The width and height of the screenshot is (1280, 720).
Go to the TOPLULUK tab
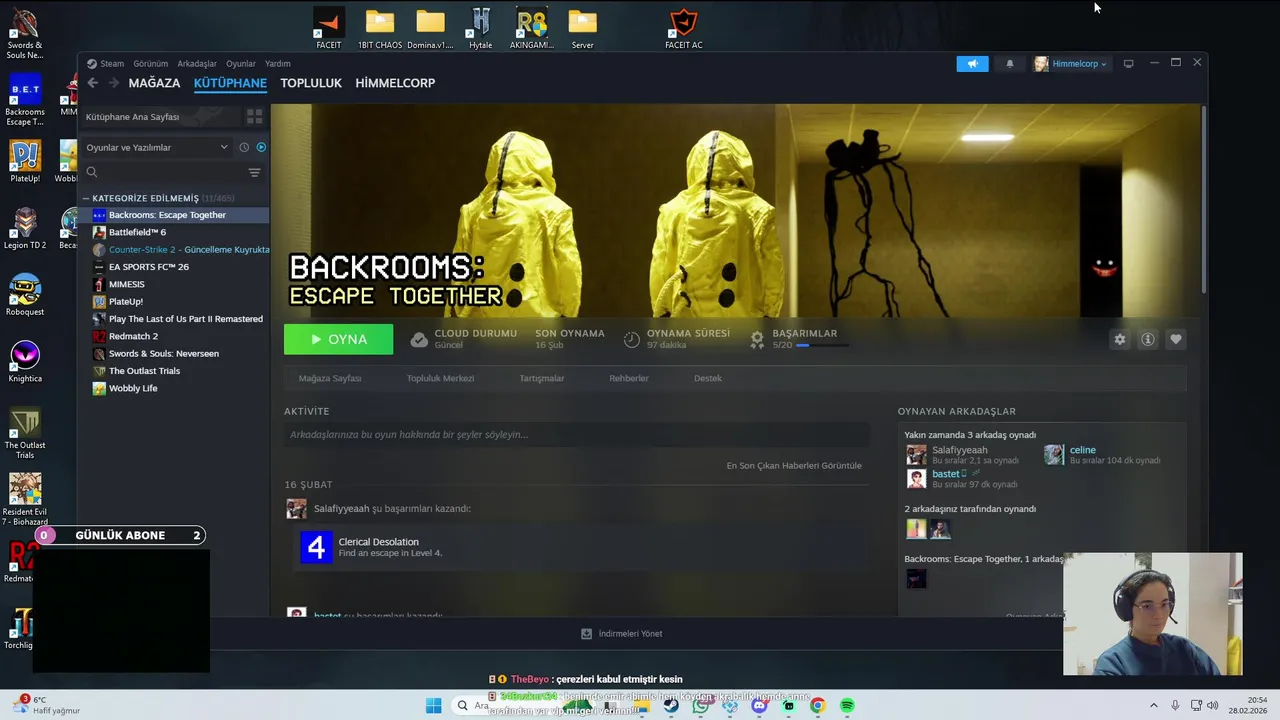click(x=311, y=83)
